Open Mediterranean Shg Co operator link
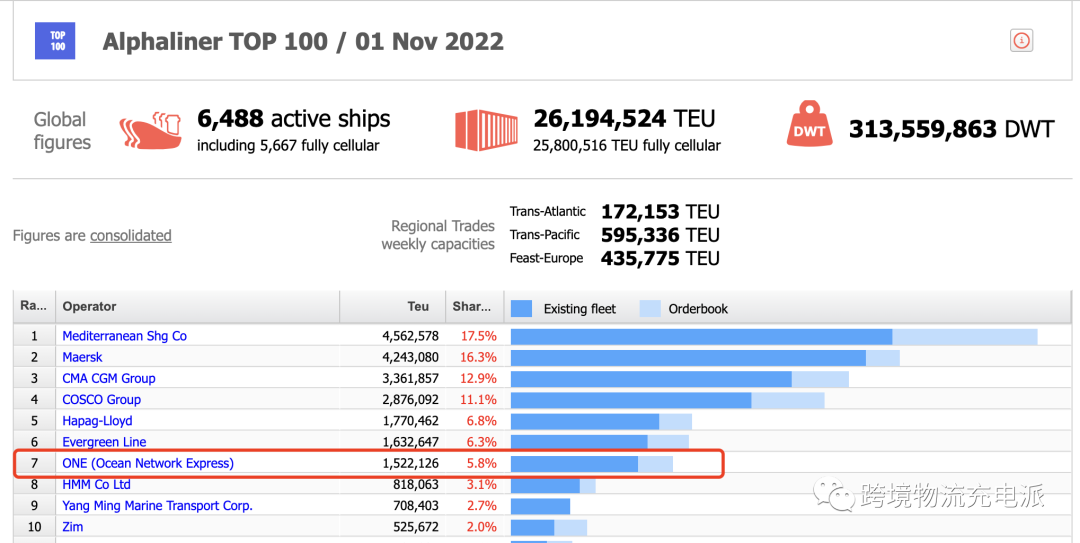This screenshot has height=543, width=1080. click(x=124, y=336)
